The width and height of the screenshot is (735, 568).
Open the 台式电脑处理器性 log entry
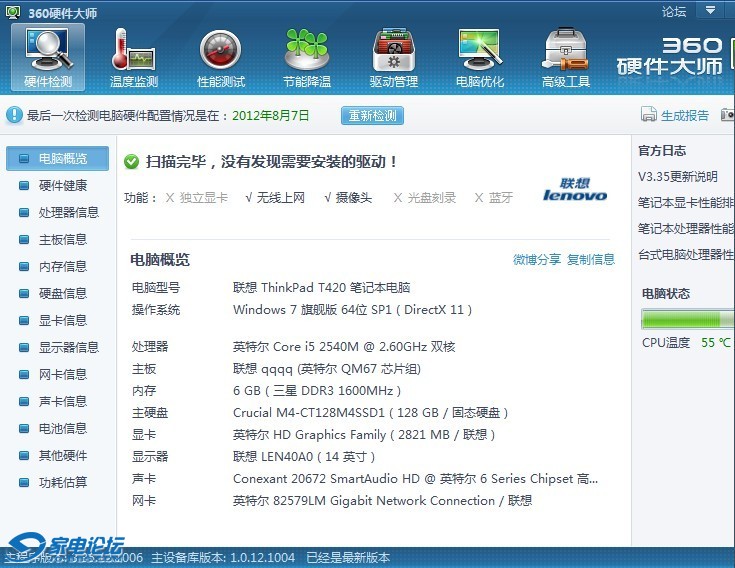(x=686, y=254)
